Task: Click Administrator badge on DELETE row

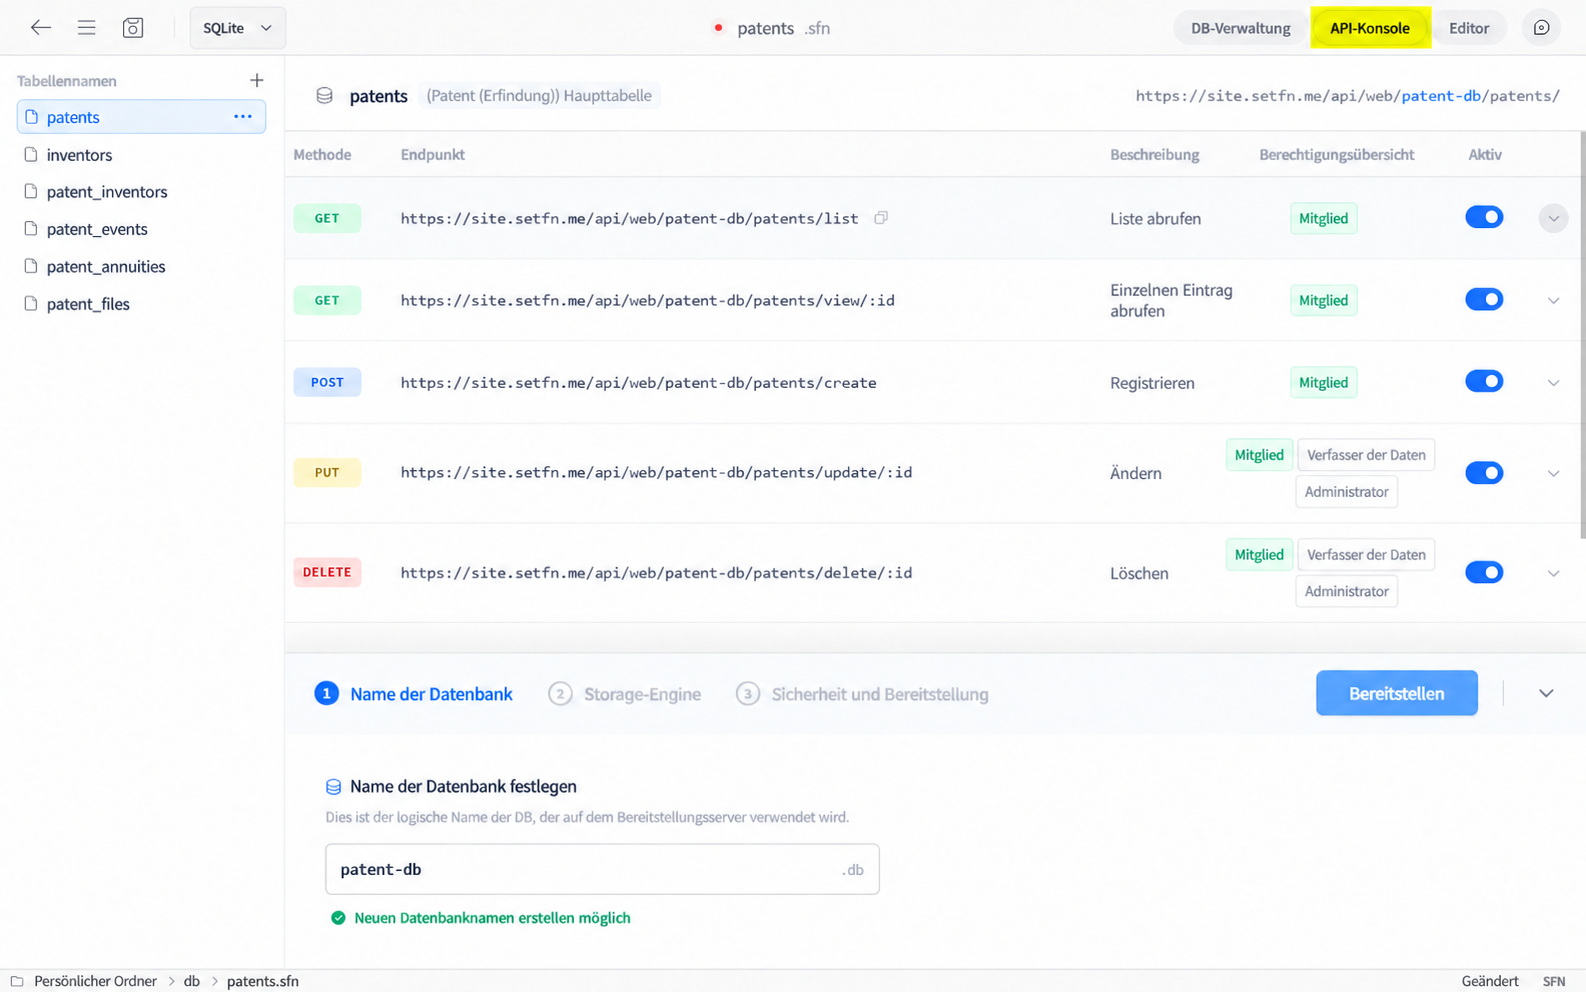Action: click(x=1346, y=591)
